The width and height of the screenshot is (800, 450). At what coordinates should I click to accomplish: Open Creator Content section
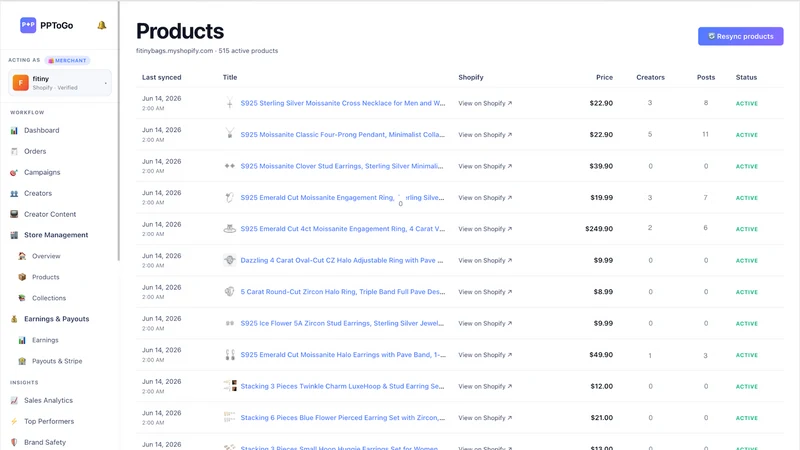50,214
